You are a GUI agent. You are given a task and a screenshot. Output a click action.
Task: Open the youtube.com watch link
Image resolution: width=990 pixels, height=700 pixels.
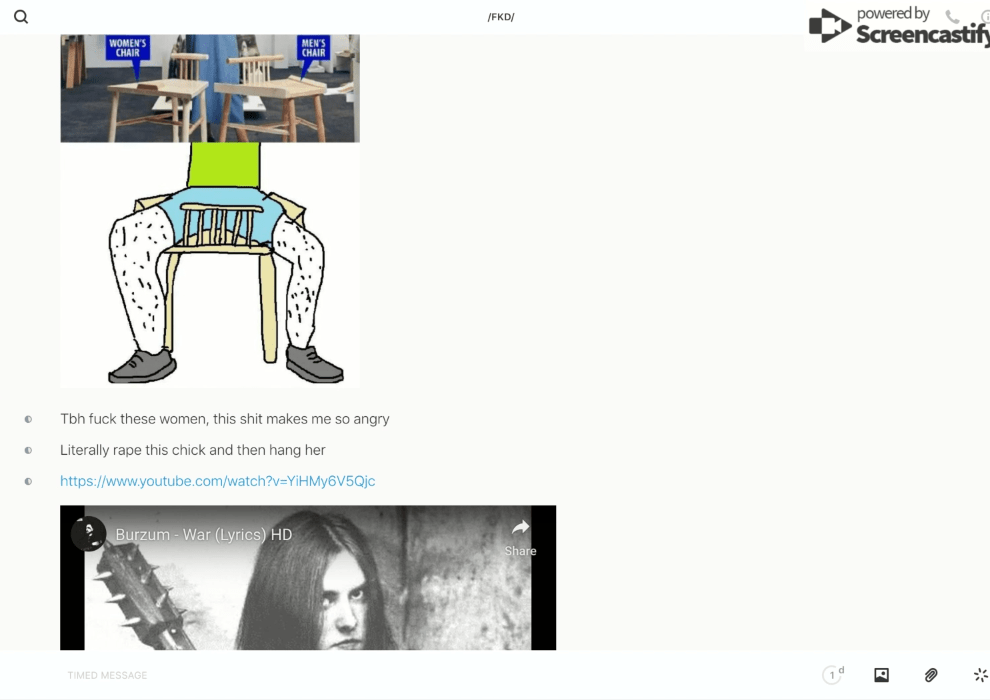tap(217, 481)
